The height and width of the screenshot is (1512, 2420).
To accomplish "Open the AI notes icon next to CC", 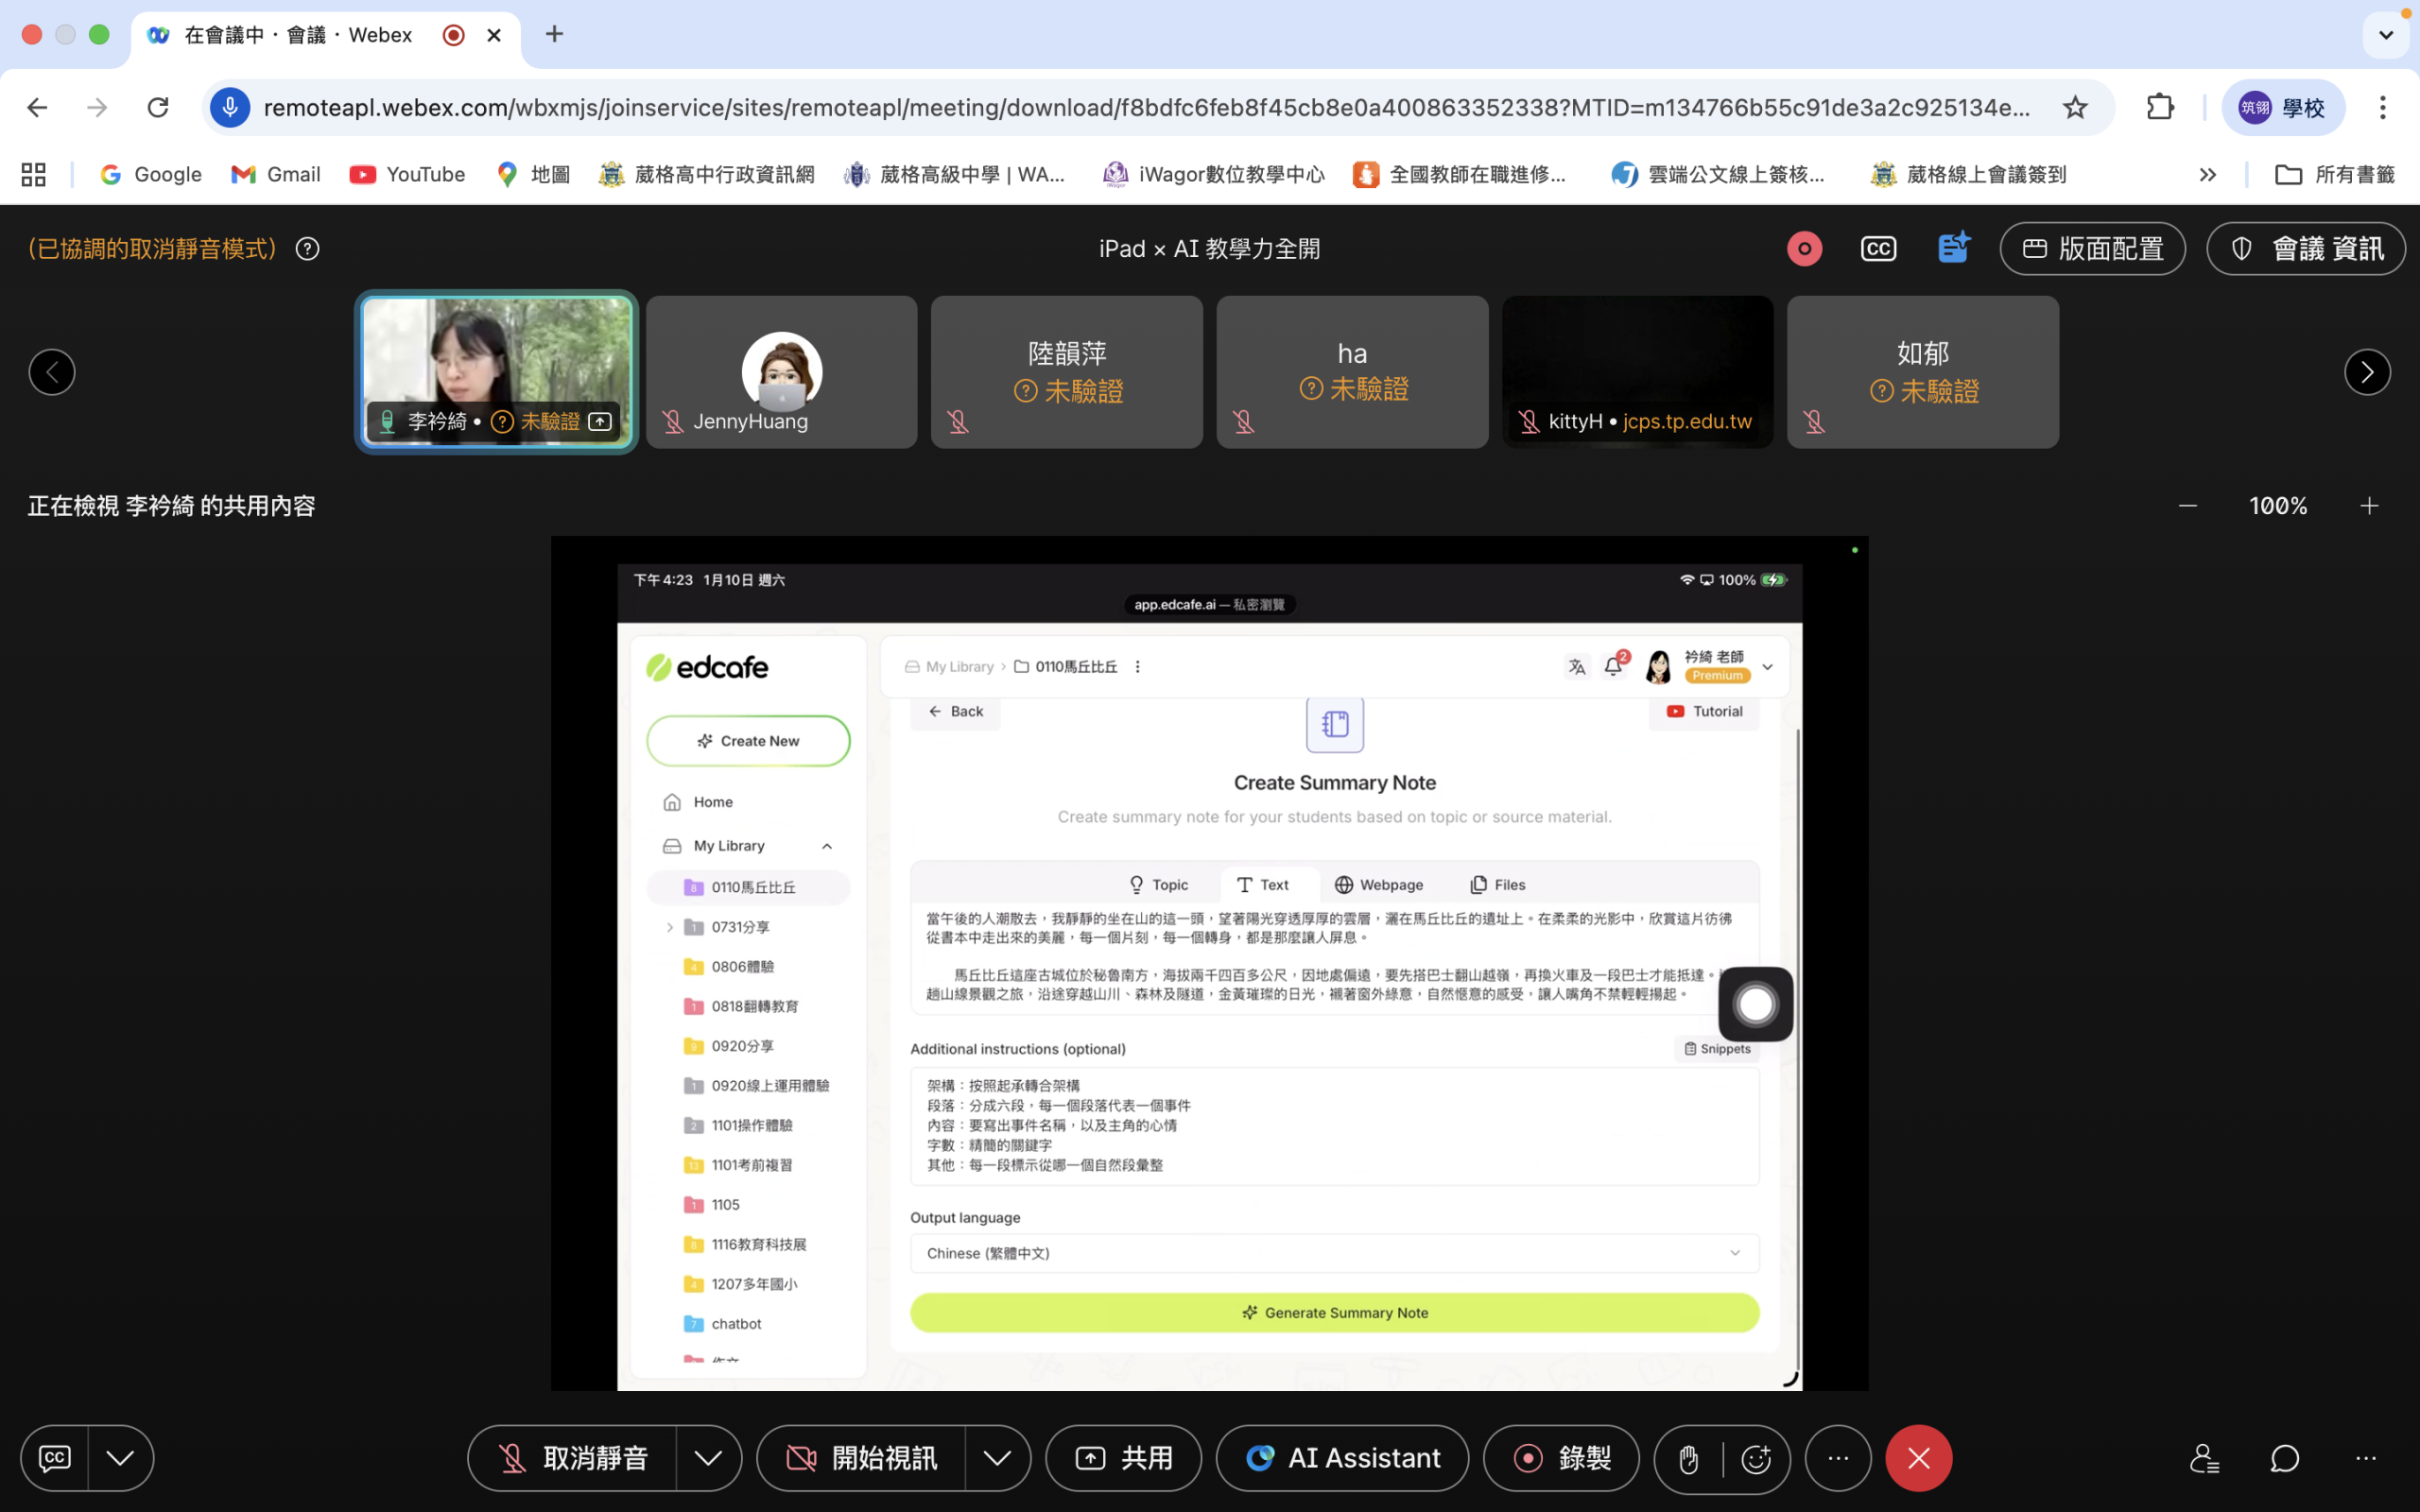I will [1953, 247].
